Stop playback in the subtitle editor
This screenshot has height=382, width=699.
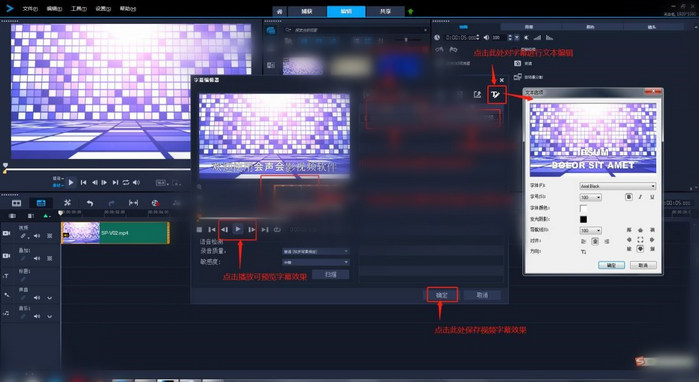pyautogui.click(x=199, y=230)
